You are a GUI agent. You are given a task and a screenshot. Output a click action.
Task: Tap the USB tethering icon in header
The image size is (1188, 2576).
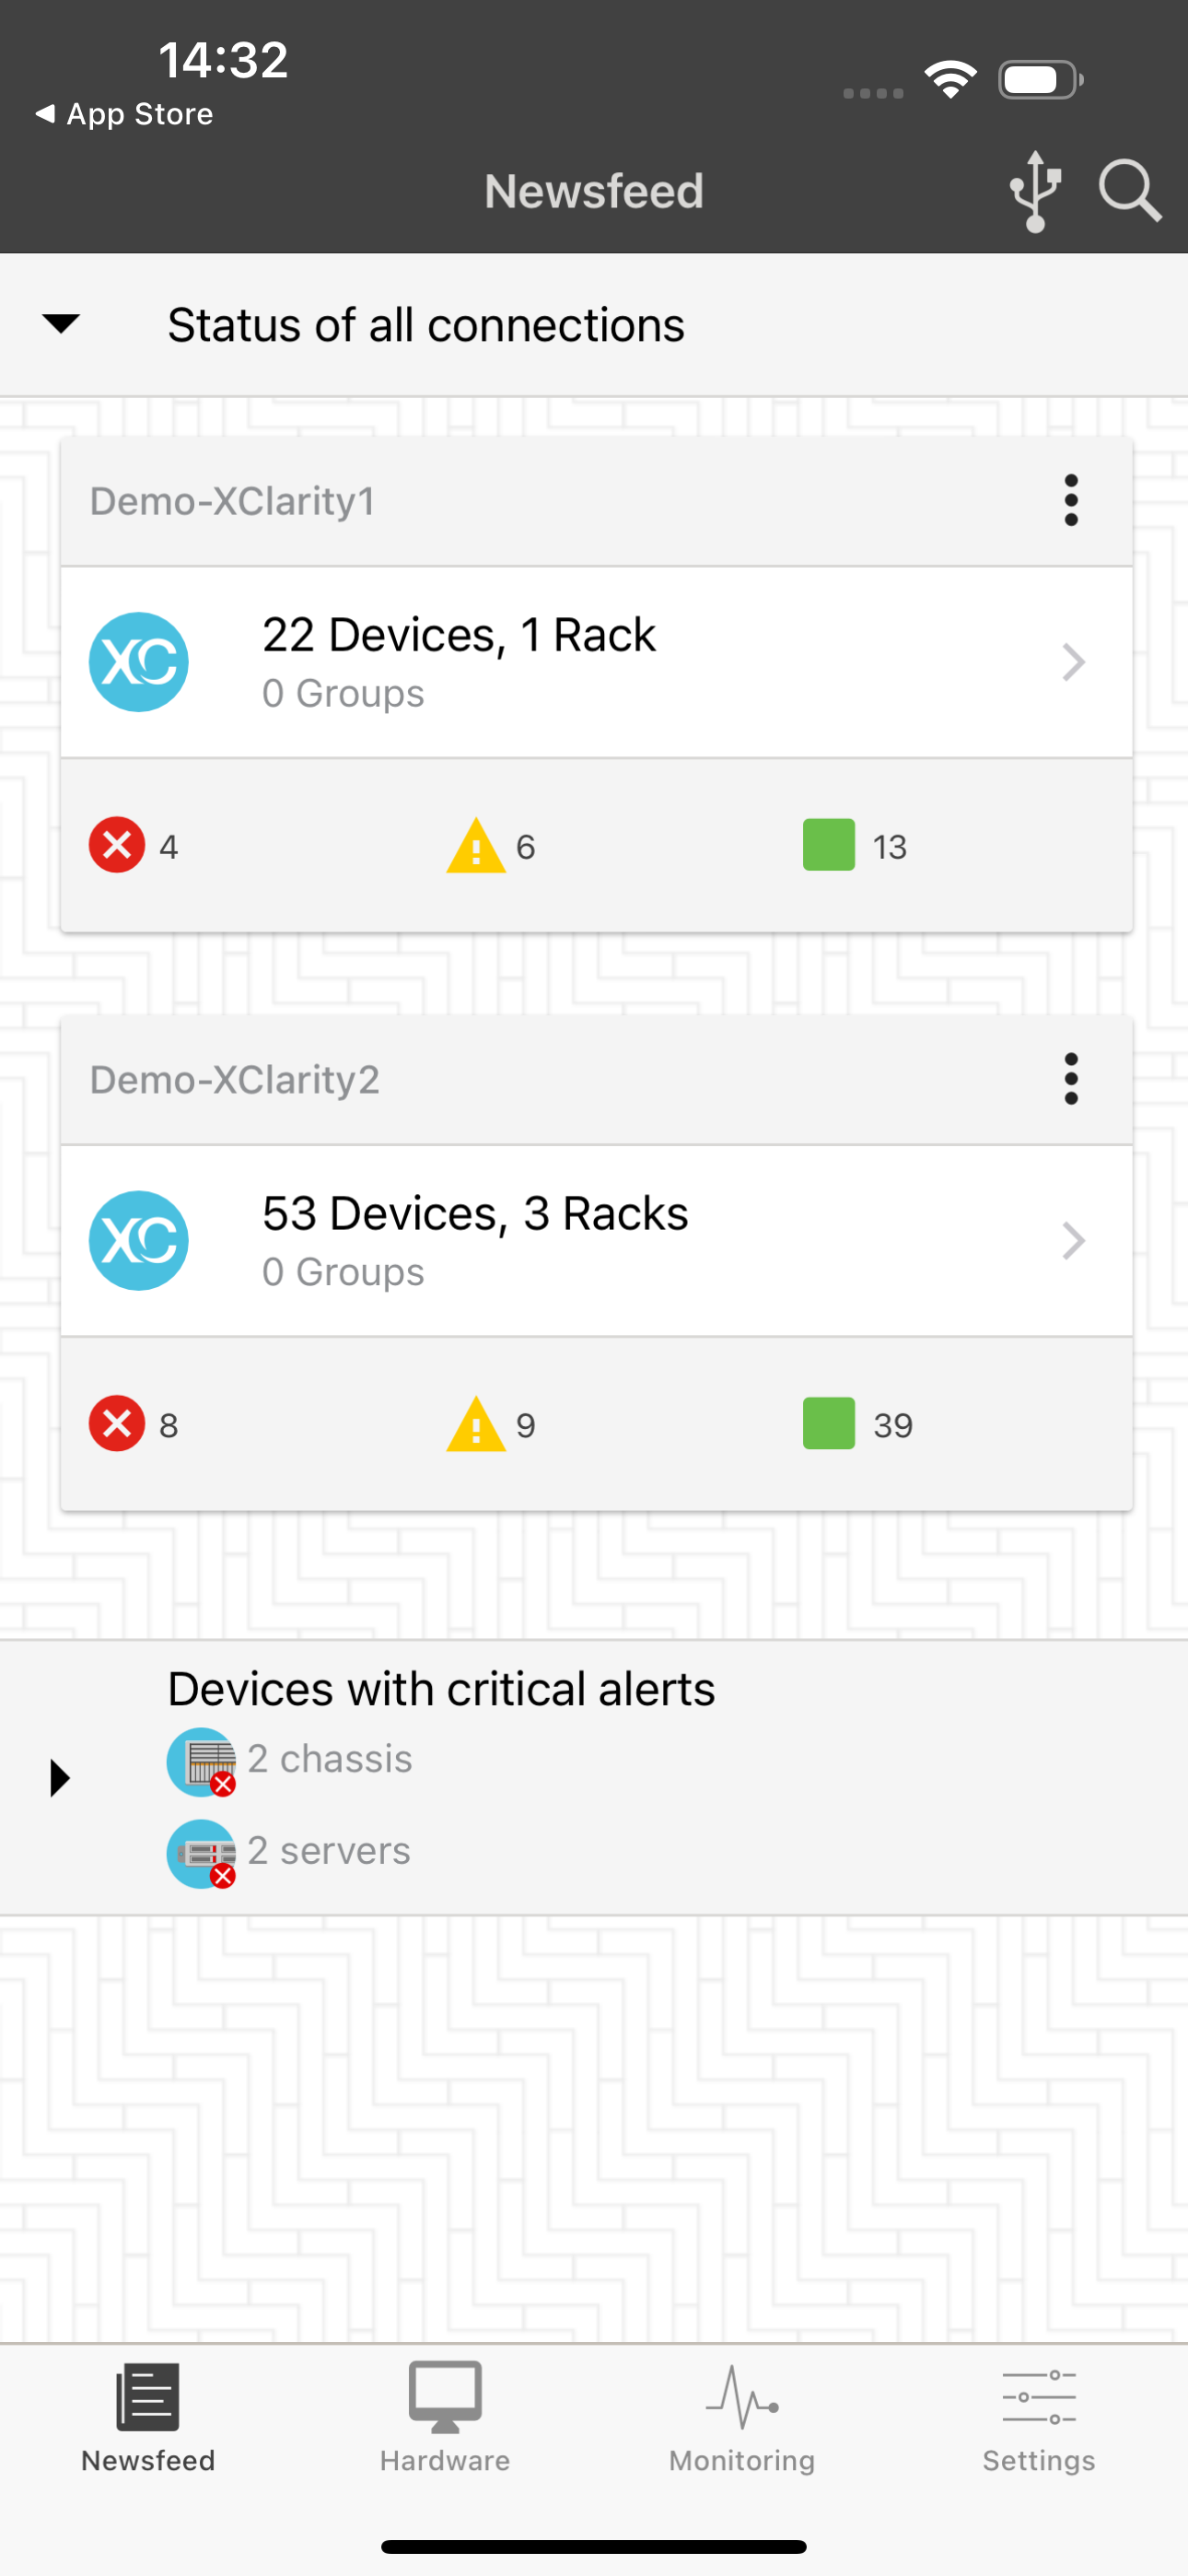pos(1035,190)
